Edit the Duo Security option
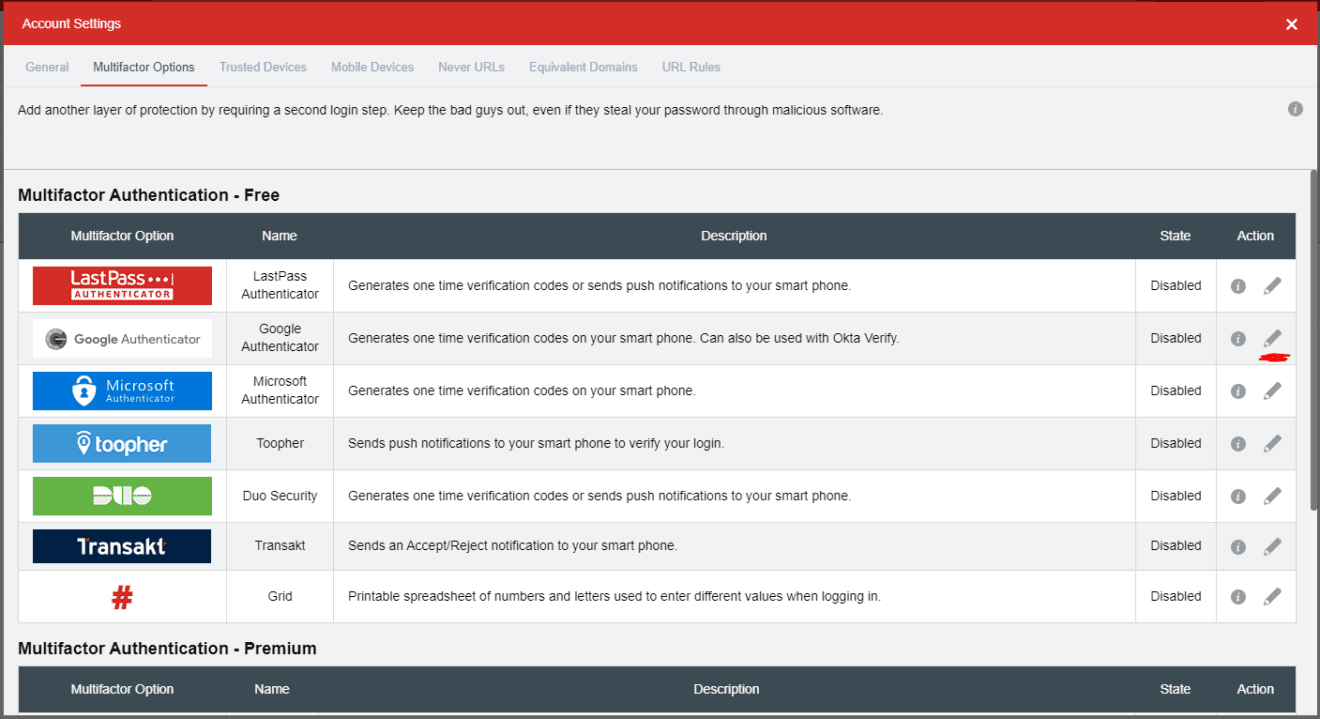Viewport: 1320px width, 719px height. pyautogui.click(x=1272, y=496)
